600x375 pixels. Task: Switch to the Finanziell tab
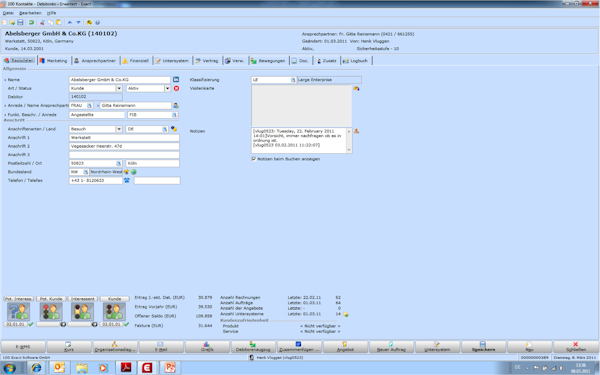(136, 61)
